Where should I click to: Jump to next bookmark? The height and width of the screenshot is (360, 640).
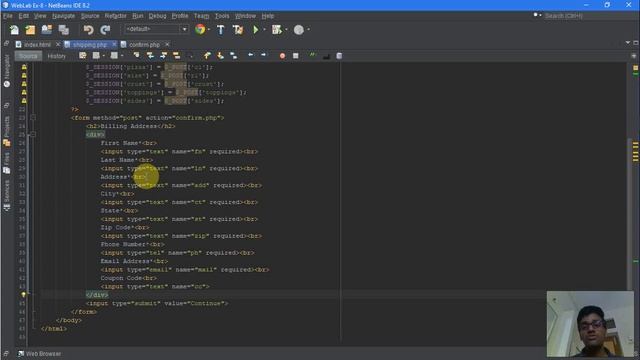click(220, 56)
